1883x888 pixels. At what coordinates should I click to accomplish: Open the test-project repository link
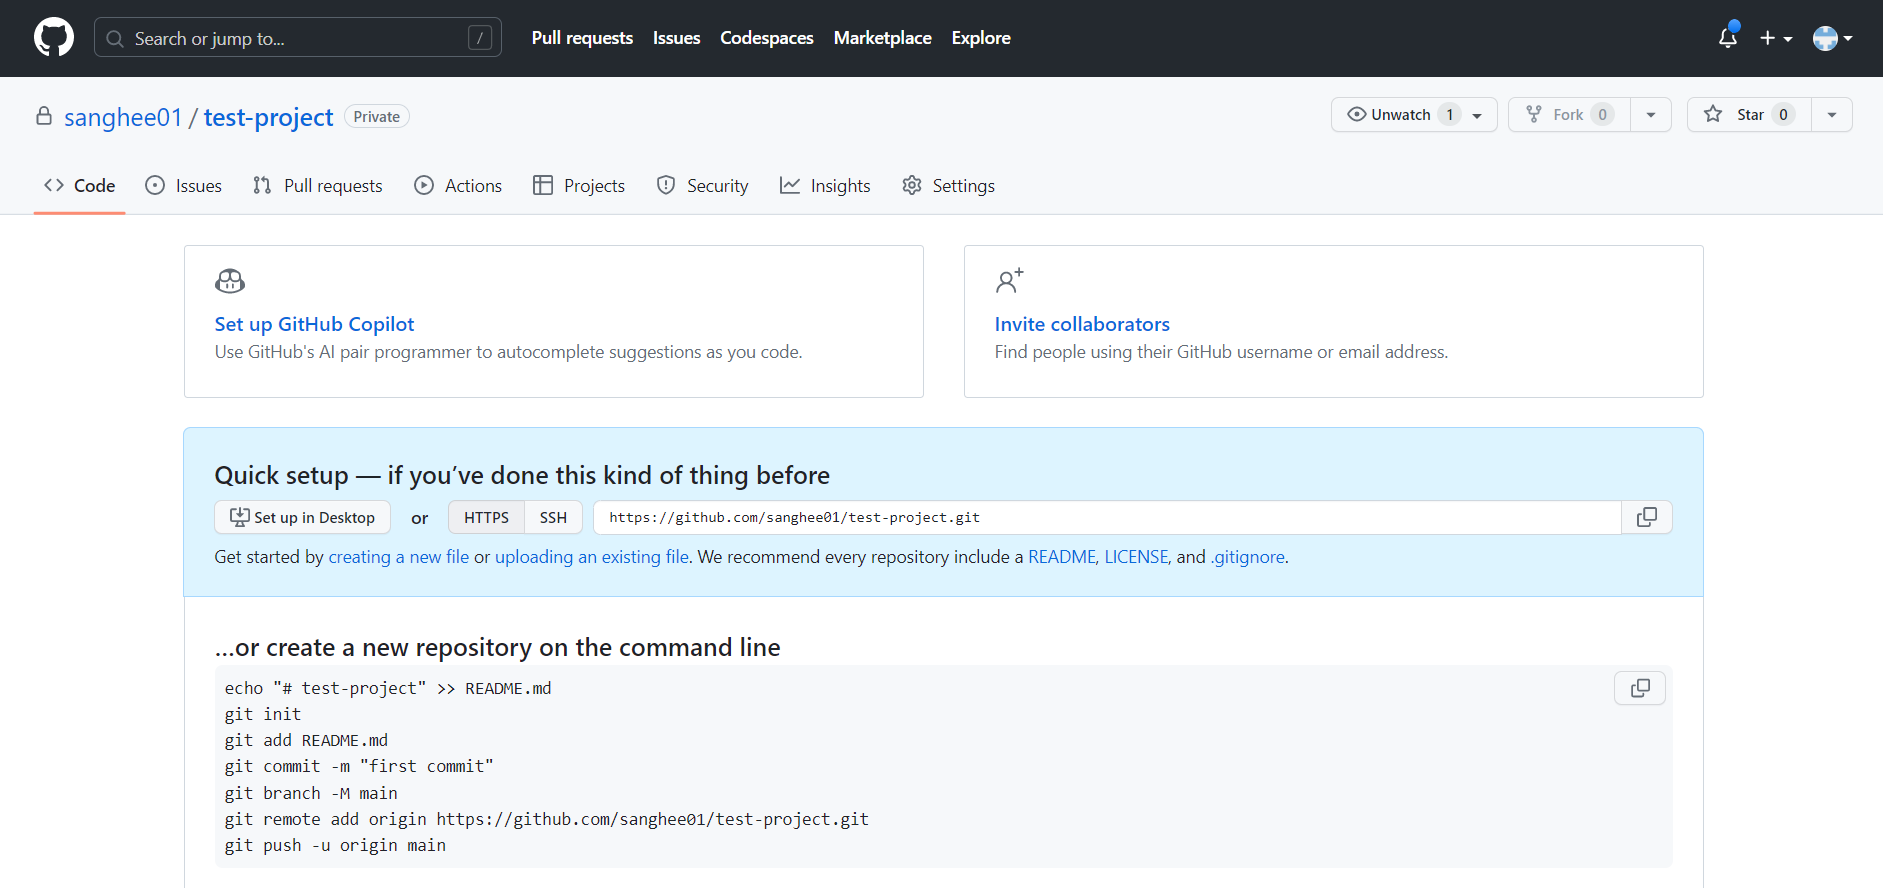click(x=268, y=117)
